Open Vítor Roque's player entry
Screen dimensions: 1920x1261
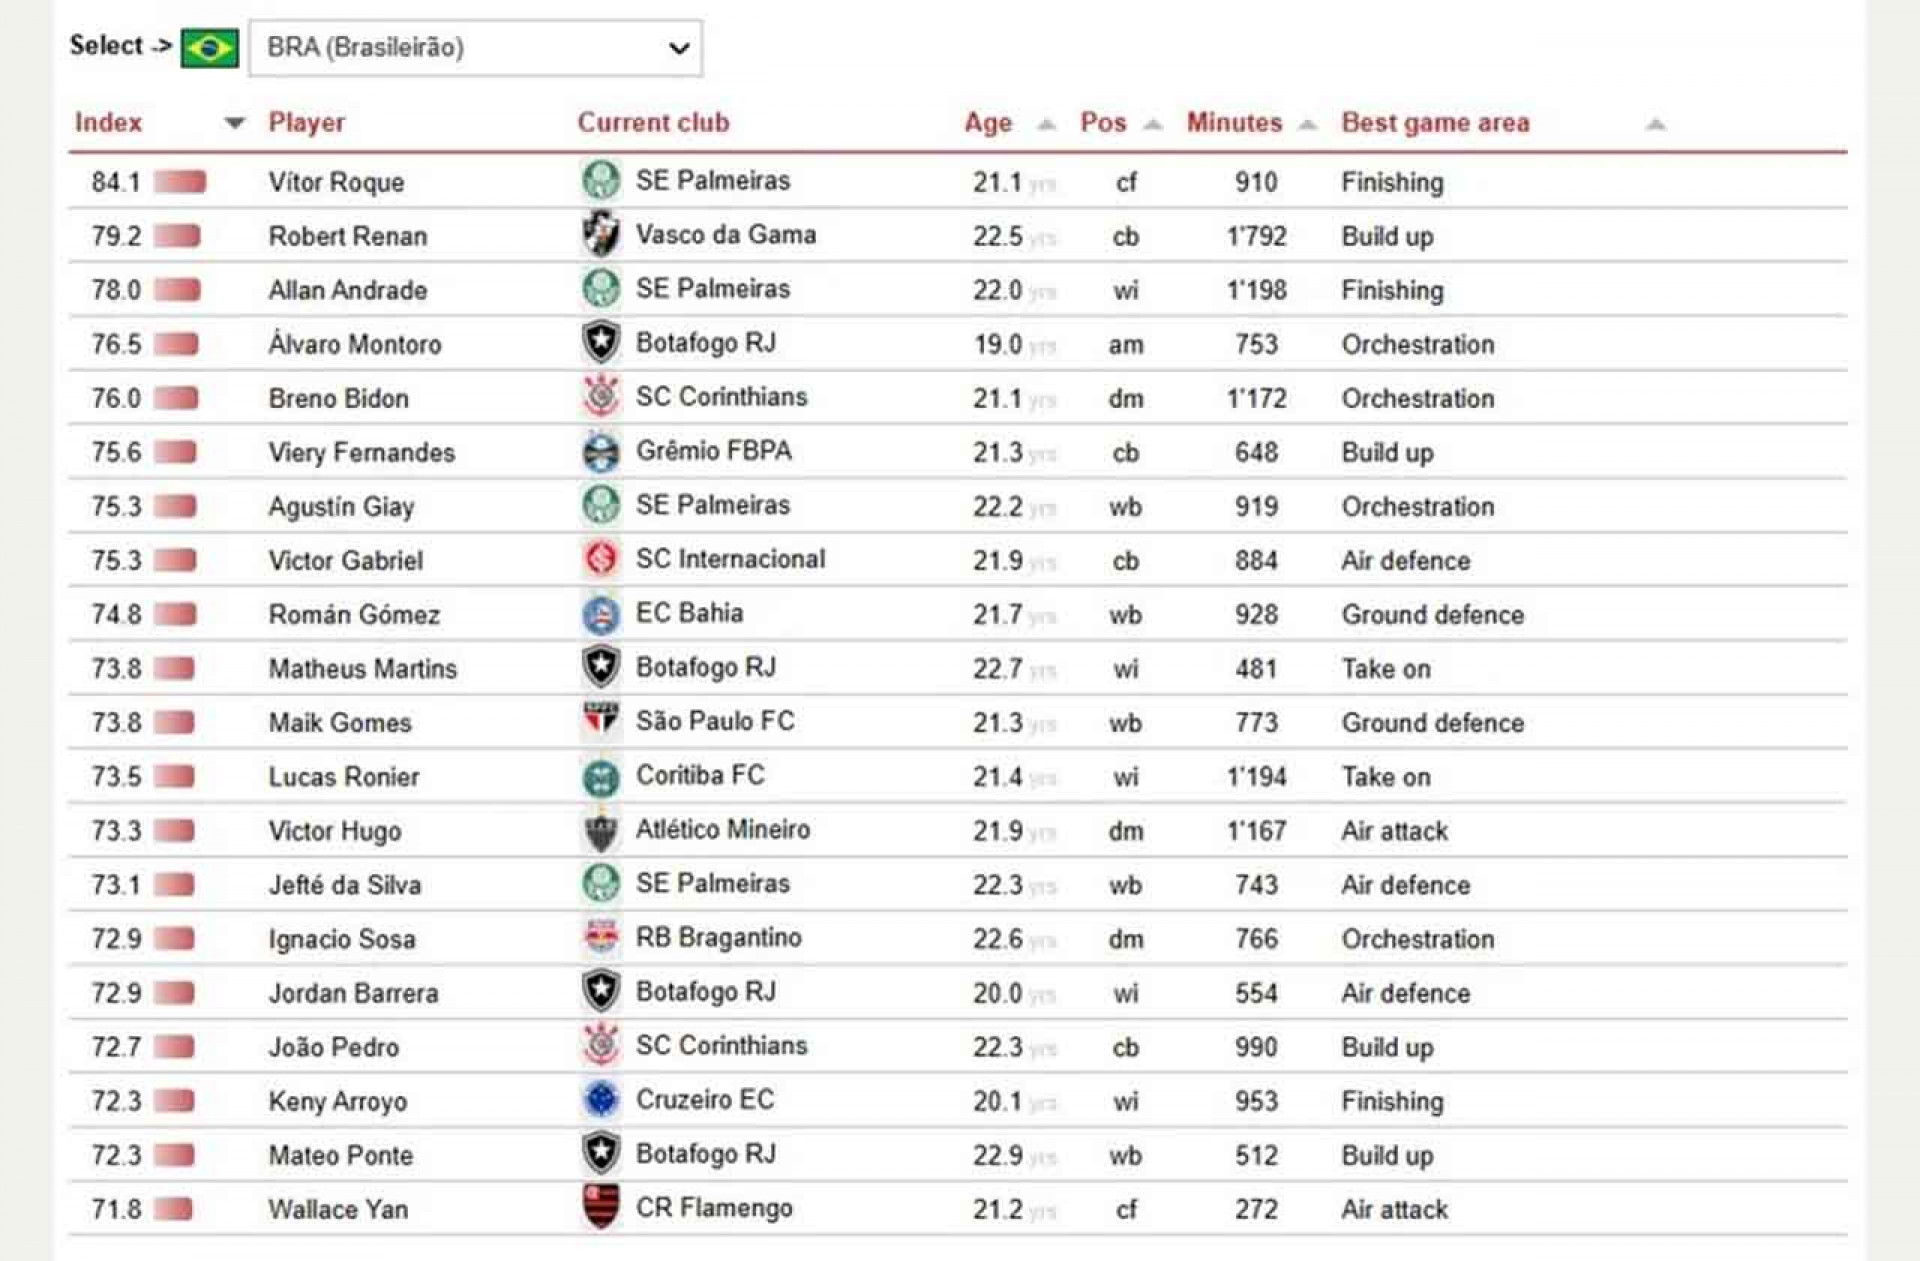coord(335,182)
